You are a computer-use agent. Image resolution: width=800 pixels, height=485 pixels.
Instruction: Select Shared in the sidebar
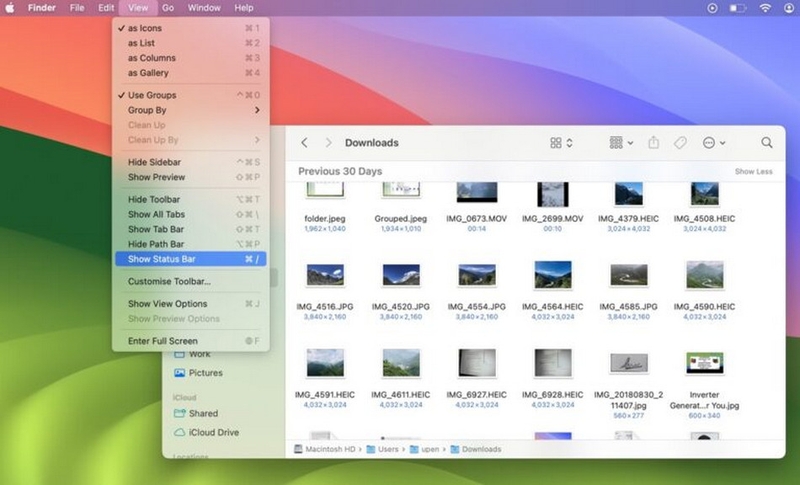(196, 413)
